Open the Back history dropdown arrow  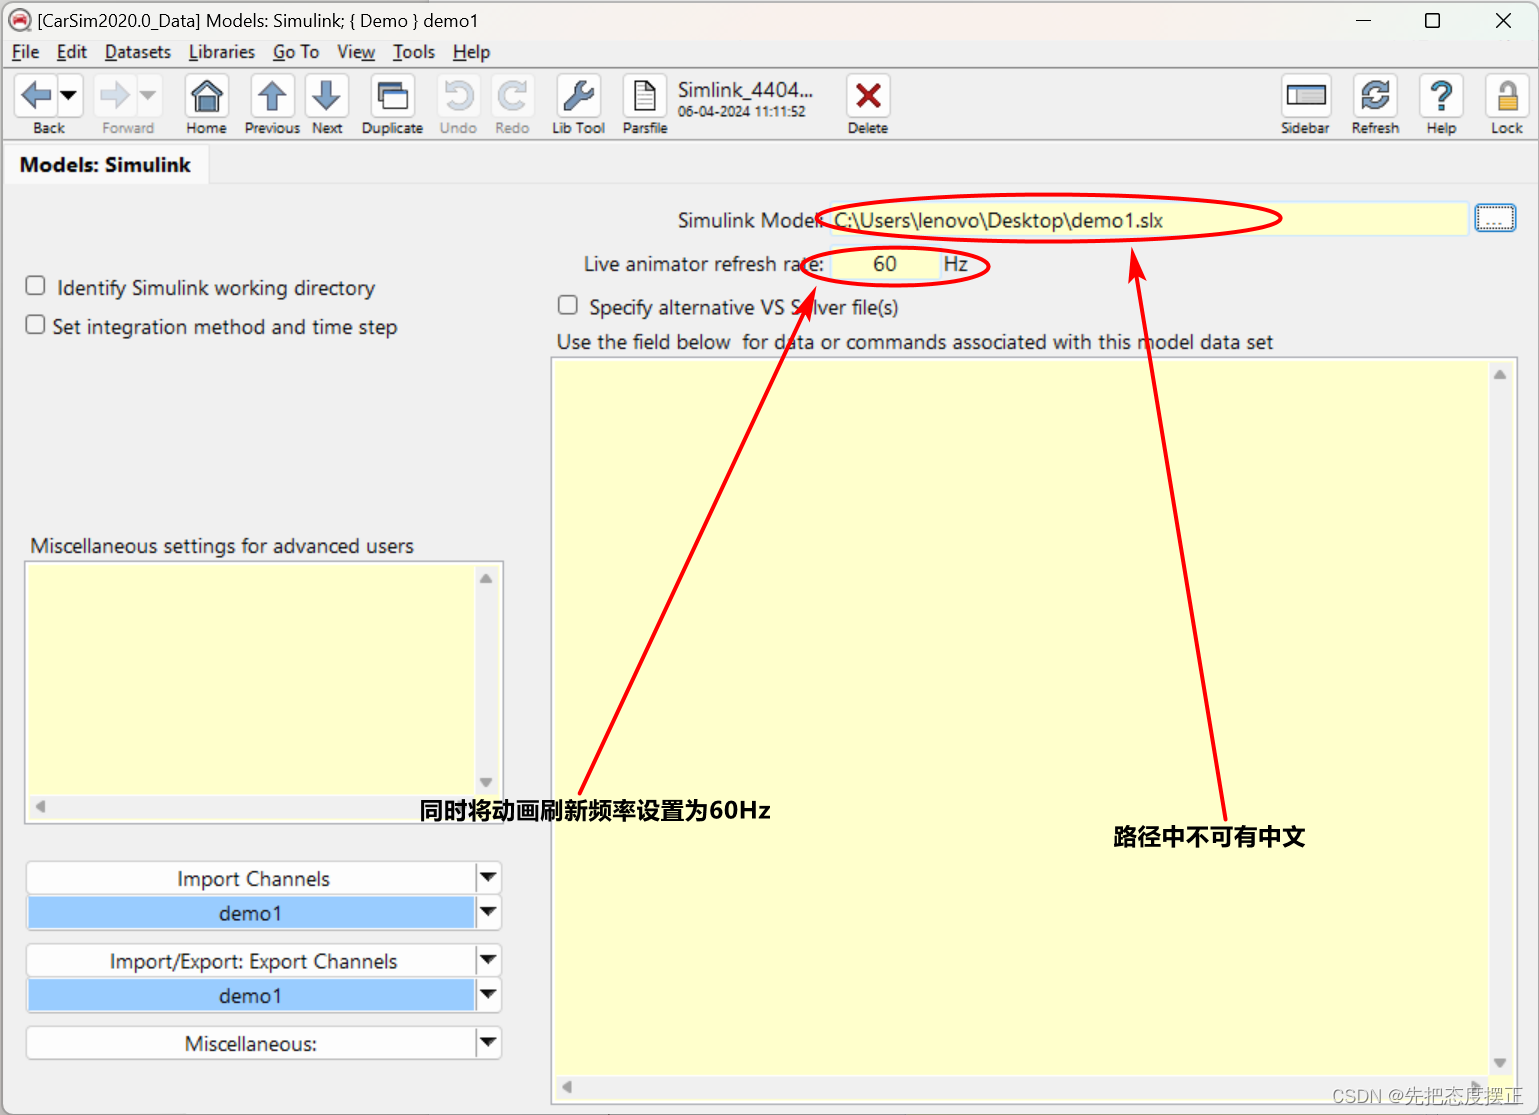[69, 96]
